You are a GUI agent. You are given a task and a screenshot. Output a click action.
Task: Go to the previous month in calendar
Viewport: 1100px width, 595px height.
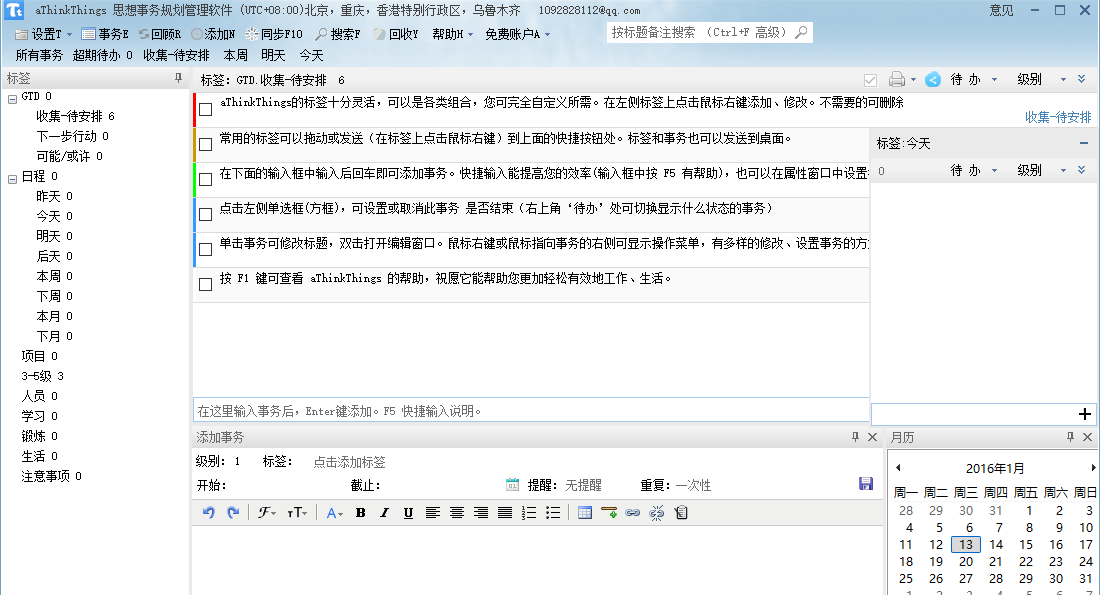898,467
